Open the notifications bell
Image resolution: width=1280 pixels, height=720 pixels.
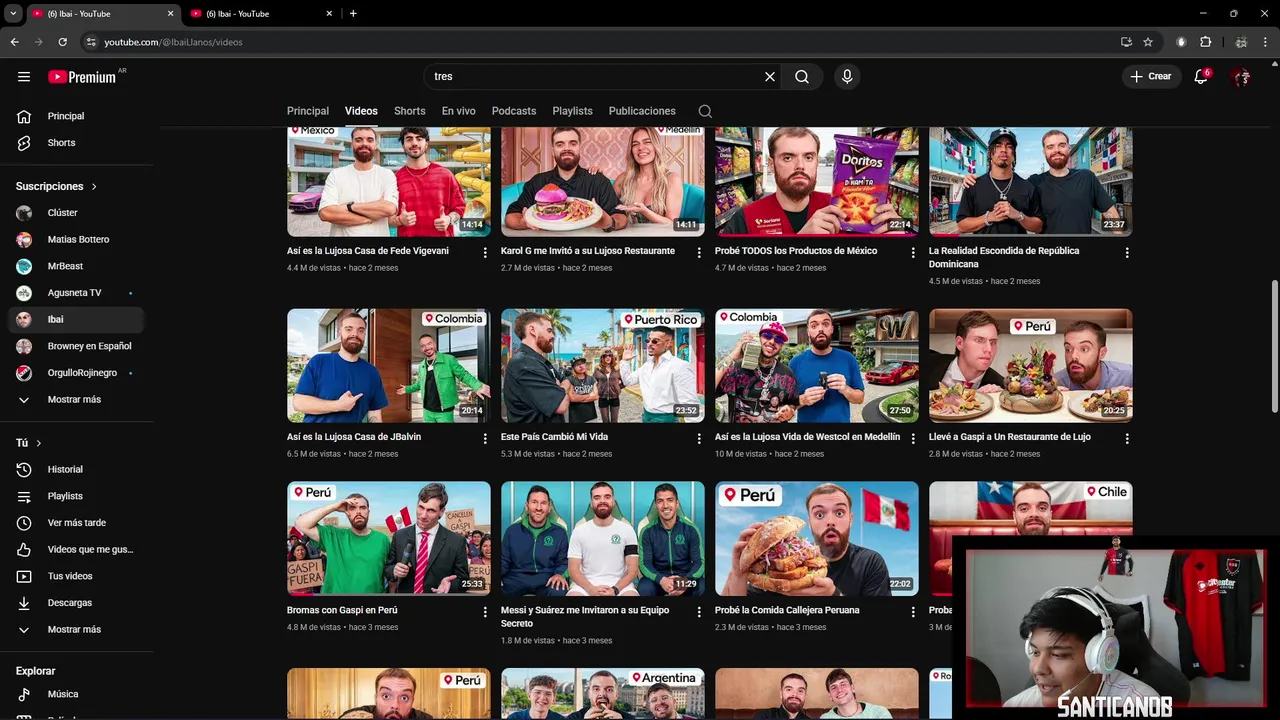pyautogui.click(x=1202, y=76)
